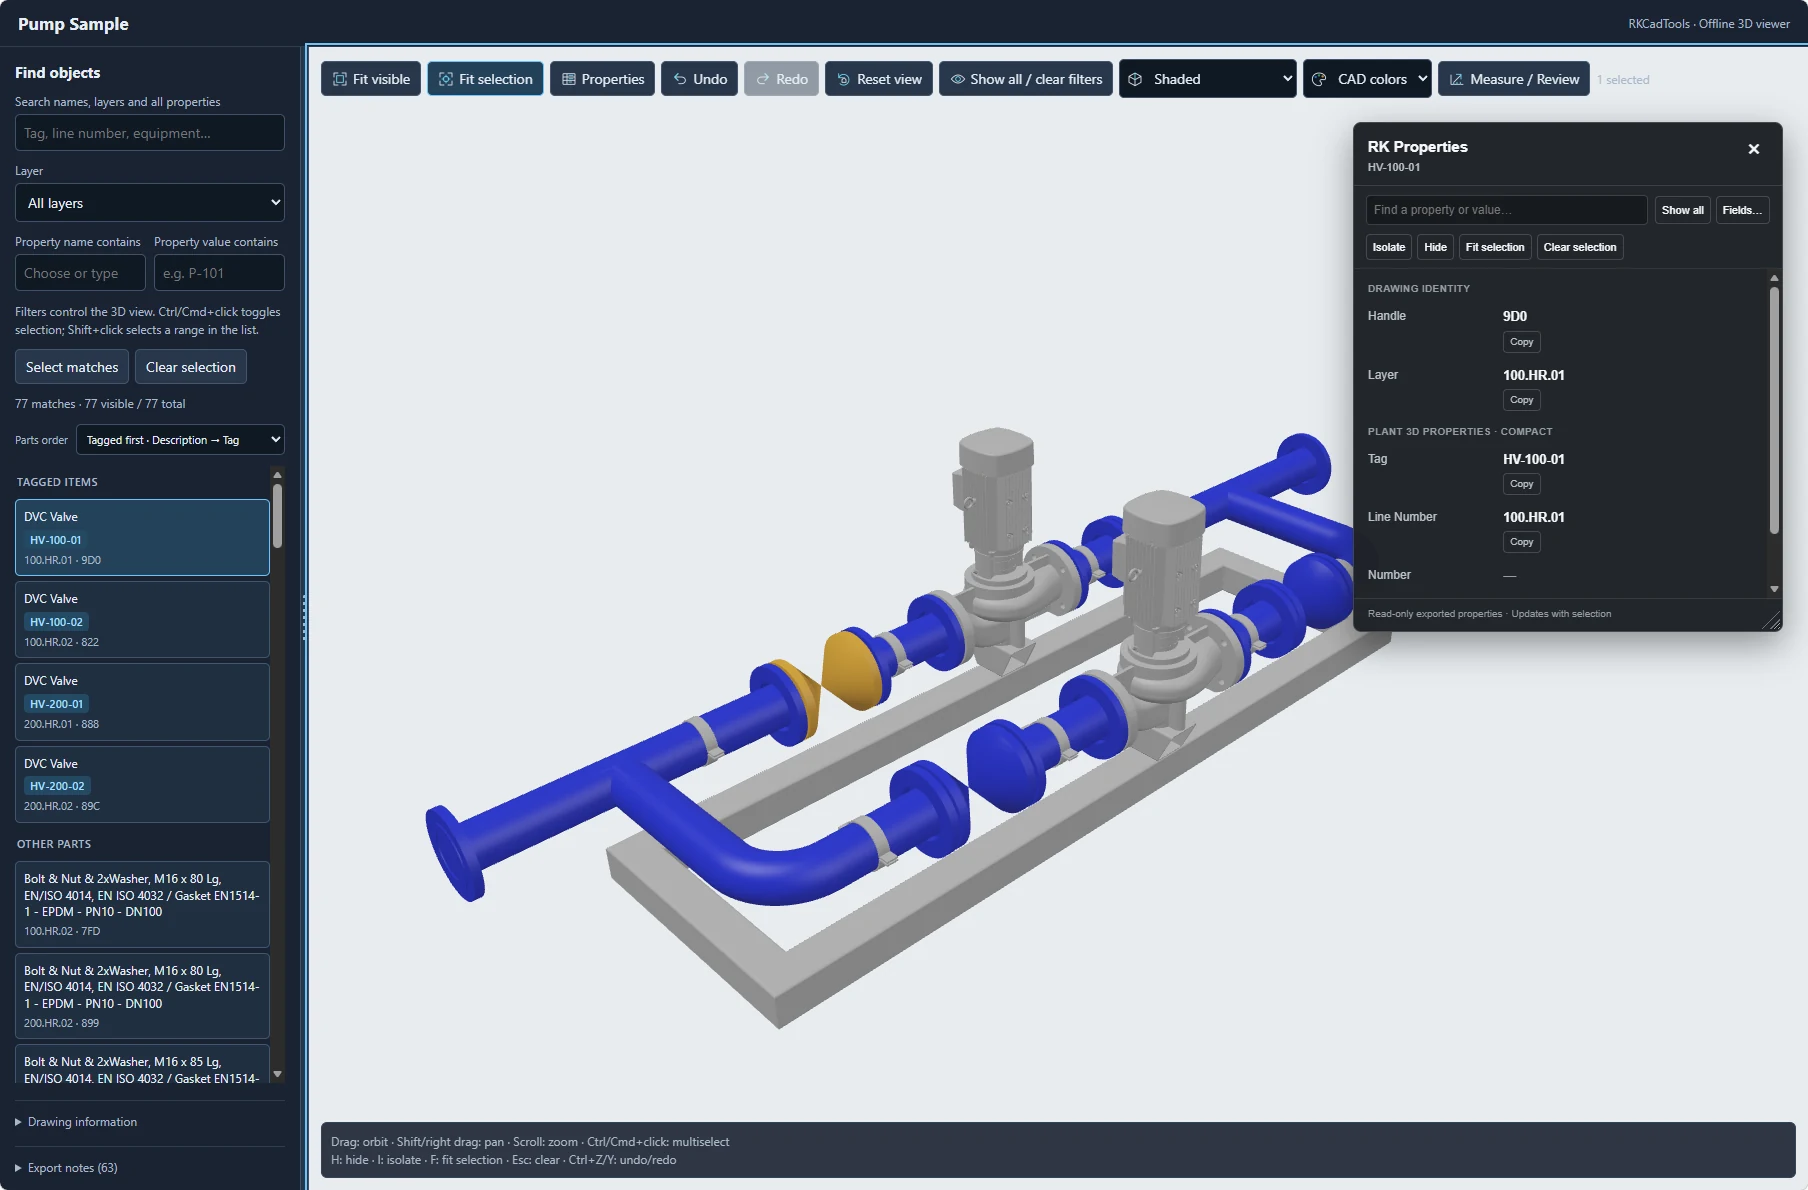Select the Bolt & Nut part 200.HR.02 · 899
1808x1190 pixels.
click(x=142, y=996)
